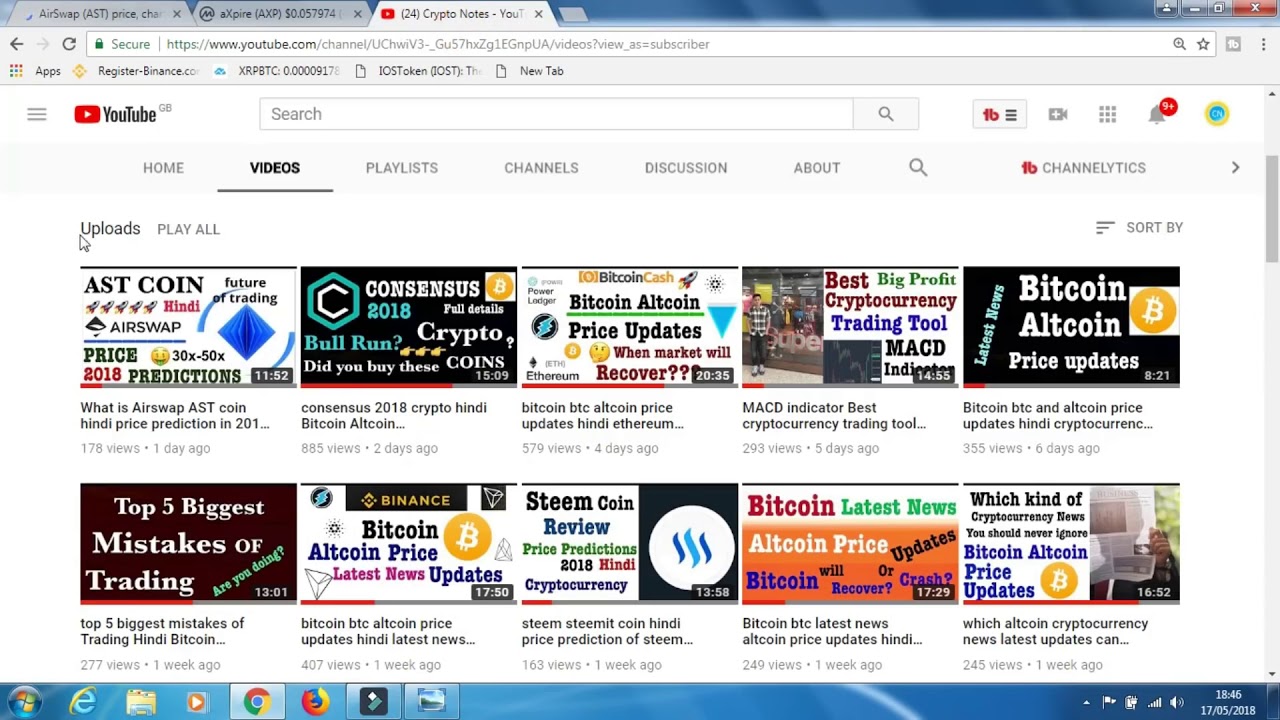
Task: Open the Bitcoin Altcoin 8:21 thumbnail
Action: 1071,327
